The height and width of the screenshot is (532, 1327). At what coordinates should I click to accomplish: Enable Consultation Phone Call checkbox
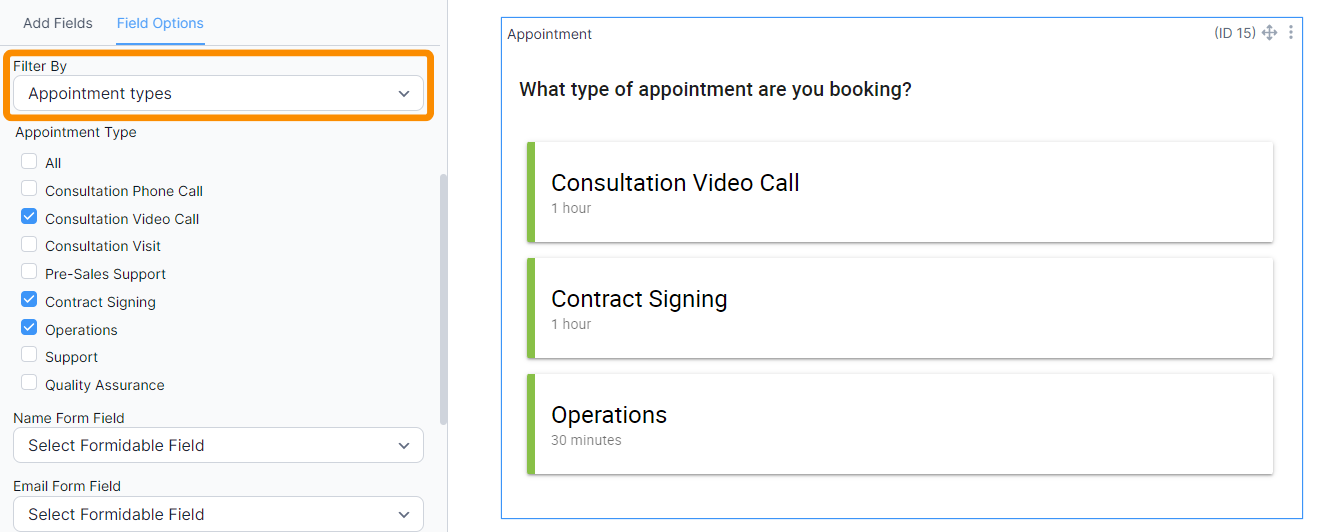pyautogui.click(x=29, y=189)
